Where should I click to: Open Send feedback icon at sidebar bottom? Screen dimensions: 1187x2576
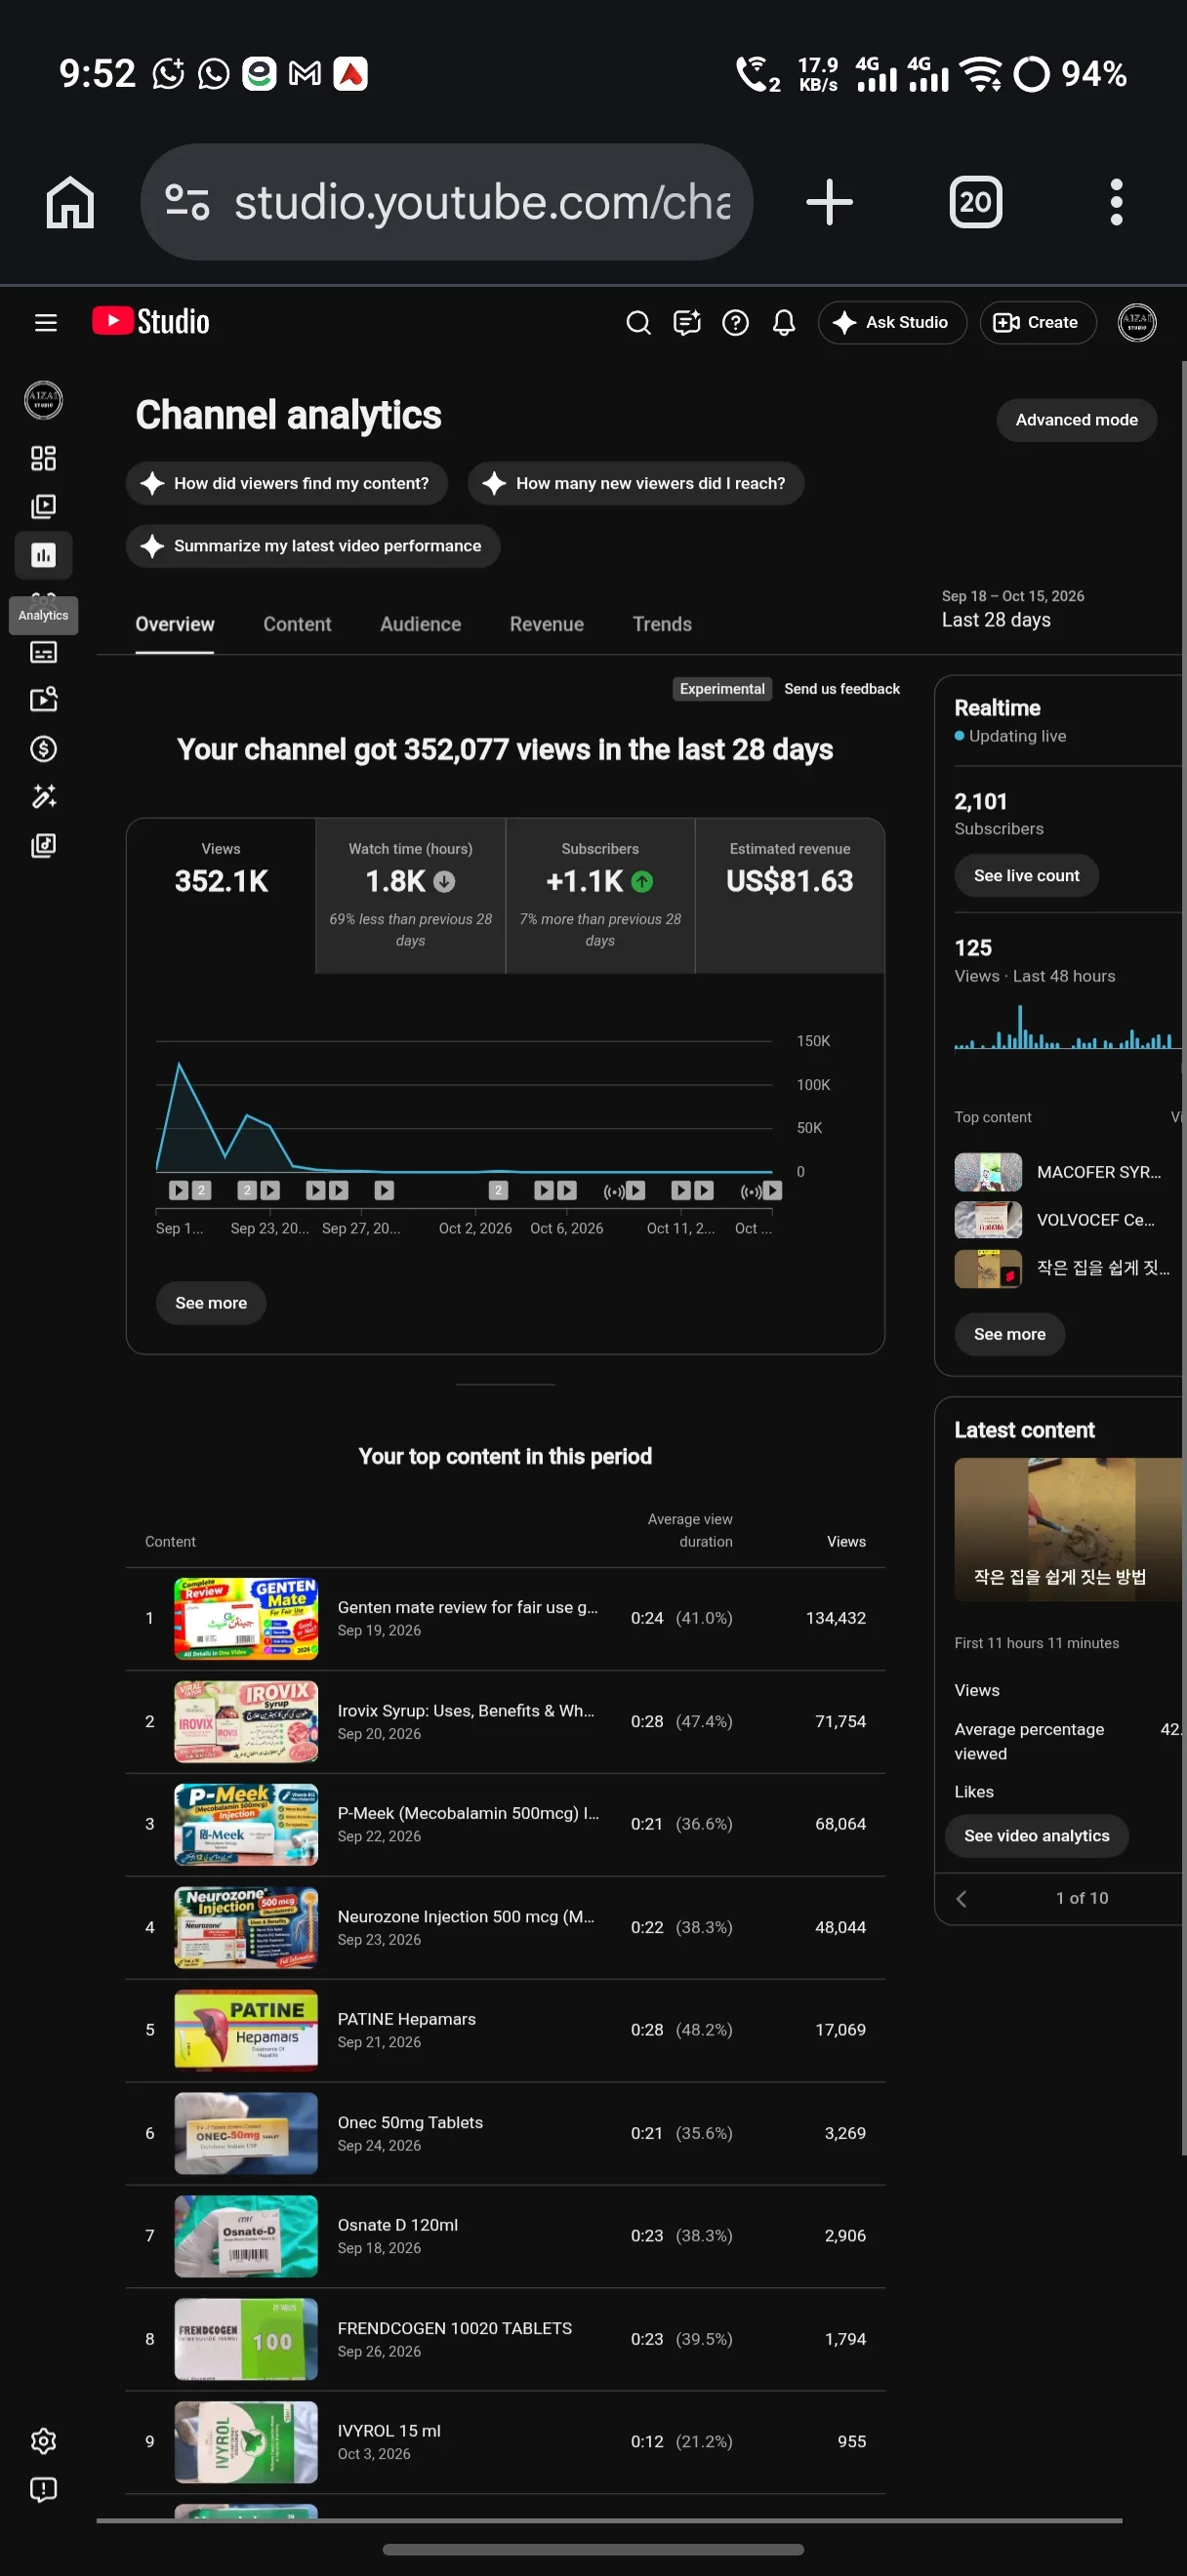tap(44, 2489)
